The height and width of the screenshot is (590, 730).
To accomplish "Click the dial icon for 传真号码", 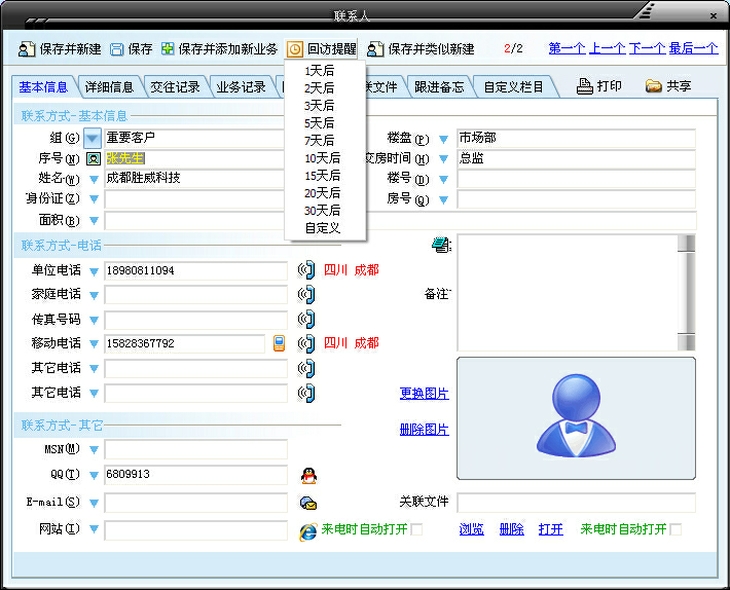I will pyautogui.click(x=307, y=319).
